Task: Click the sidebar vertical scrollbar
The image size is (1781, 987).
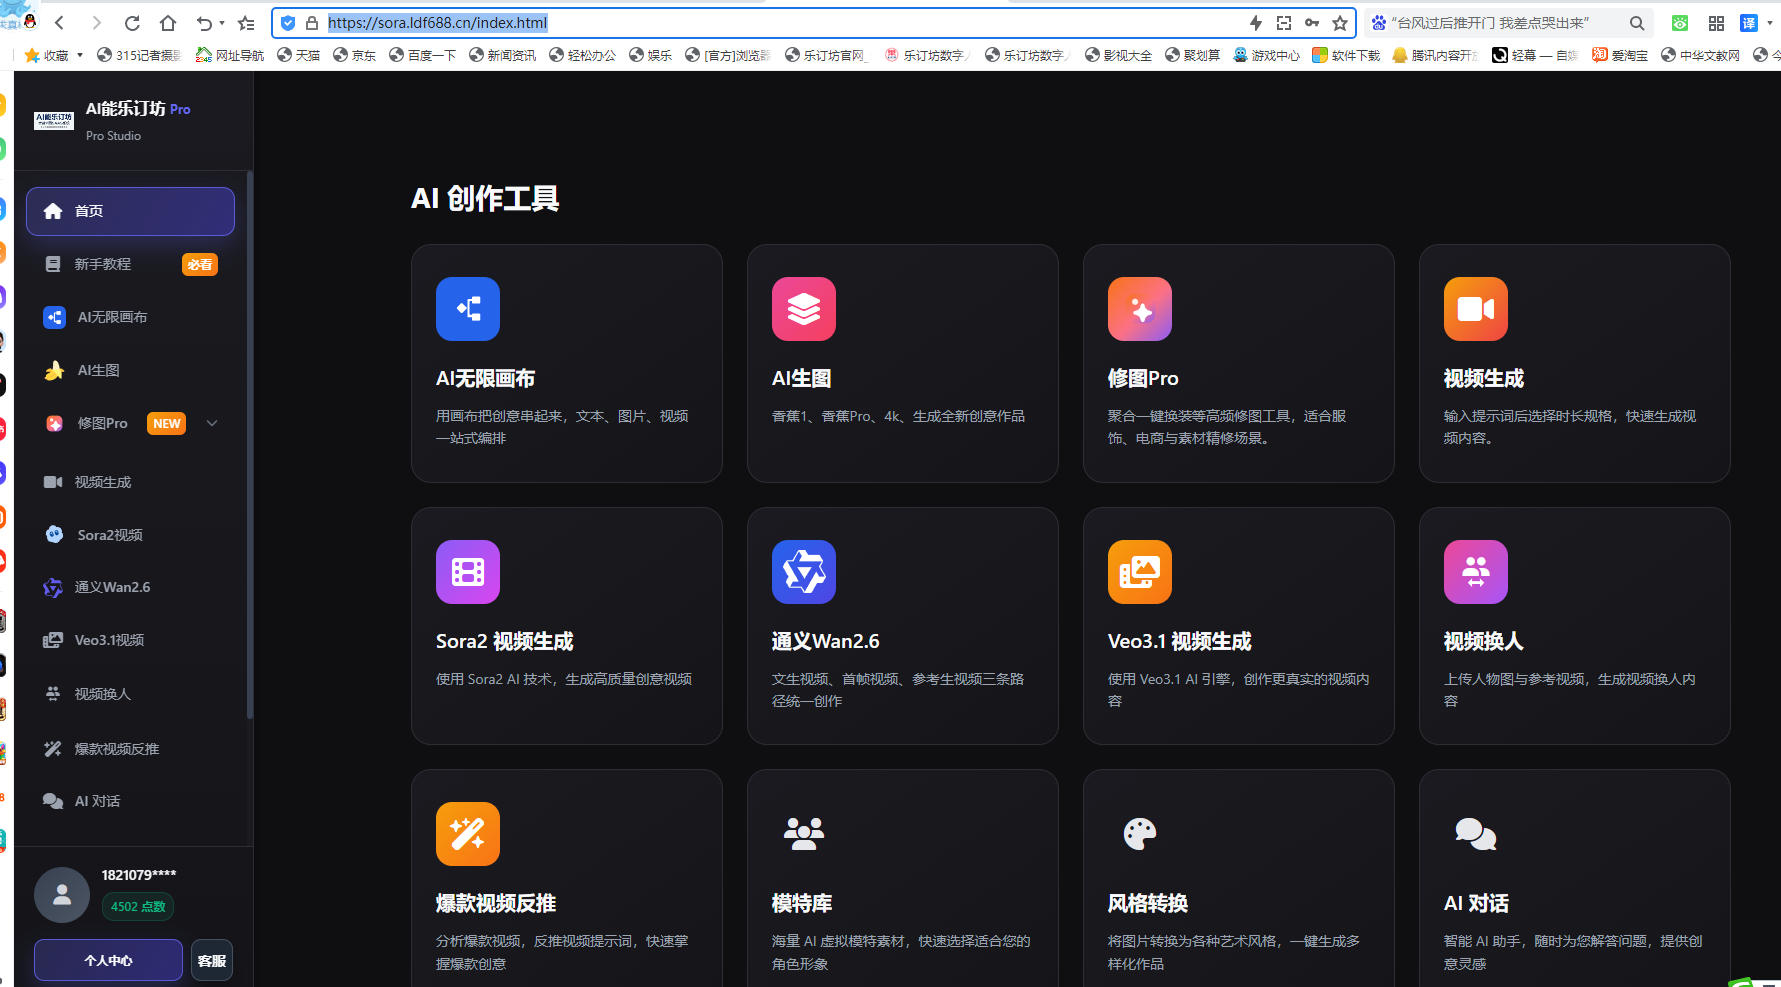Action: (x=249, y=445)
